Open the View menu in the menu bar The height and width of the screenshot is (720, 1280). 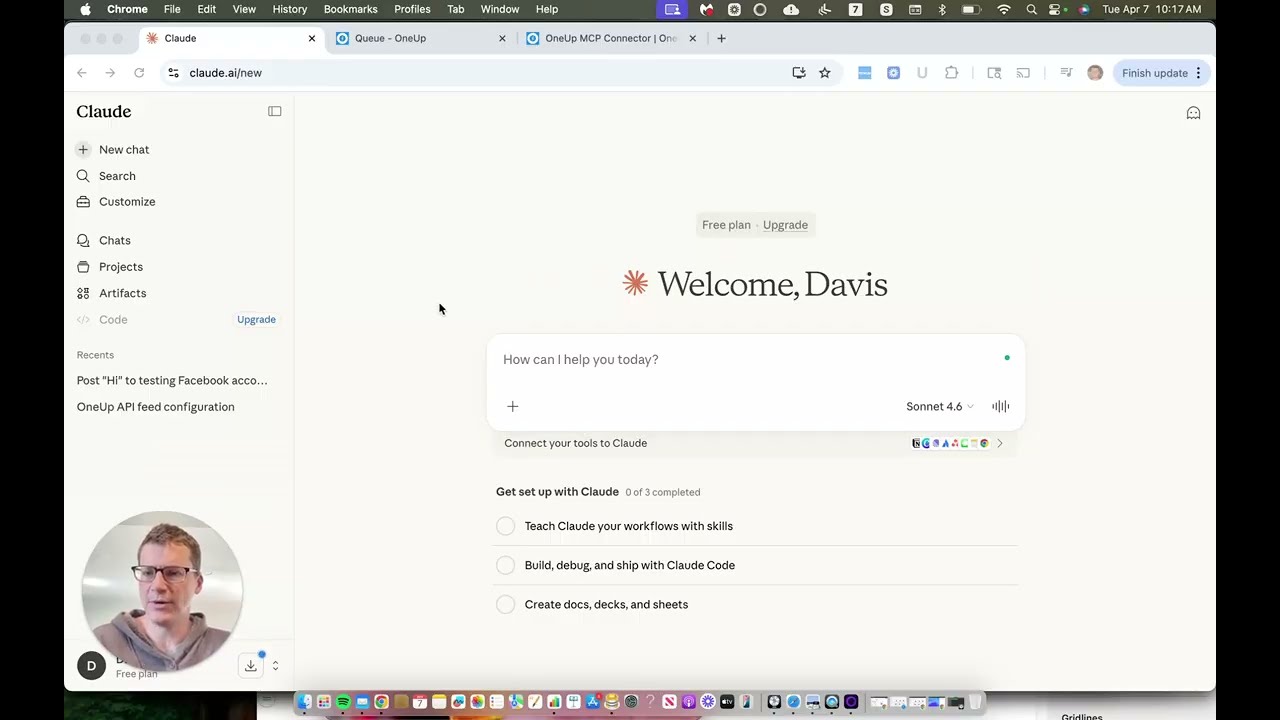(244, 10)
